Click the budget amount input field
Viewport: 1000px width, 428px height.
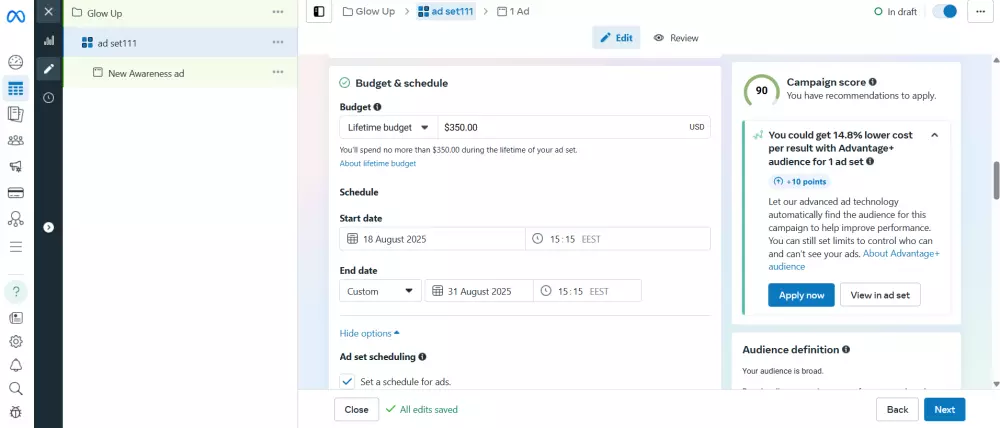(x=560, y=127)
